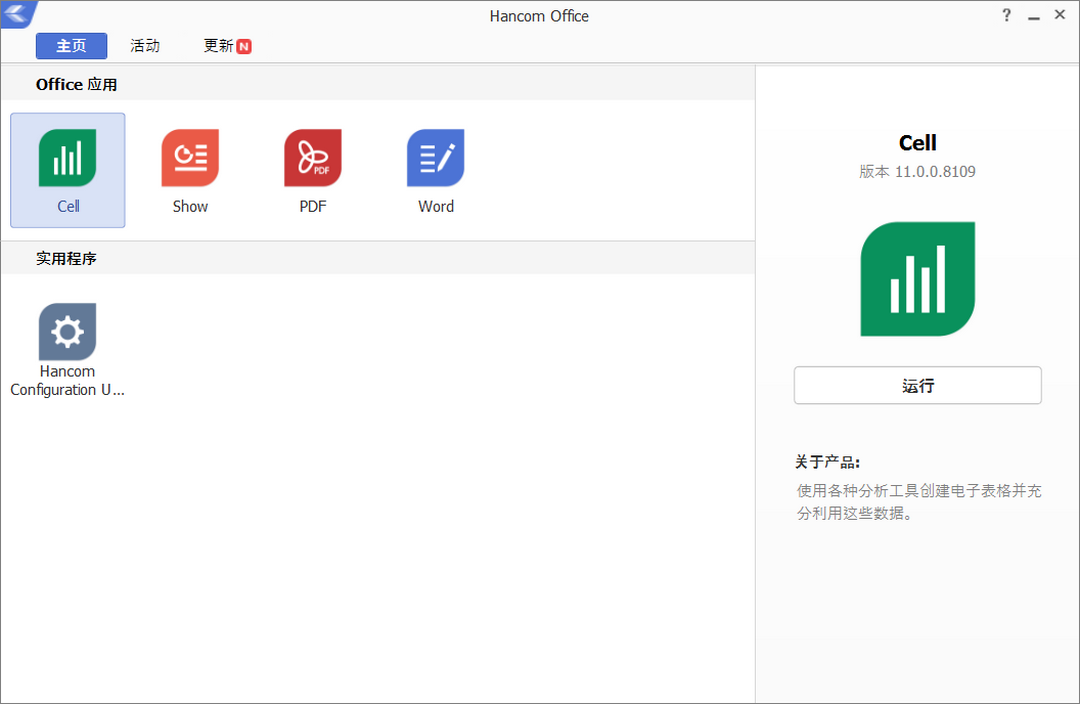
Task: Click the 版本 11.0.0.8109 version text
Action: (x=917, y=171)
